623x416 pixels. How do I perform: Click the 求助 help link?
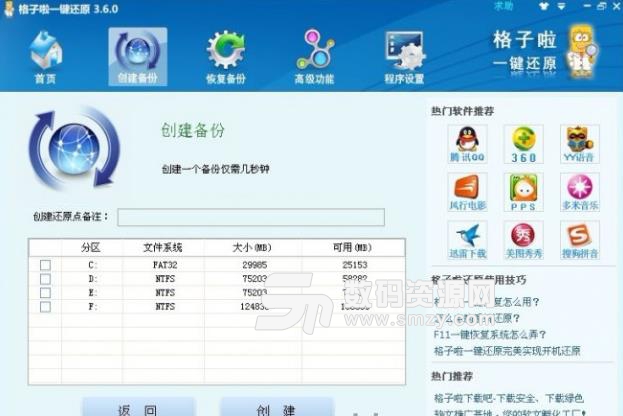tap(503, 6)
